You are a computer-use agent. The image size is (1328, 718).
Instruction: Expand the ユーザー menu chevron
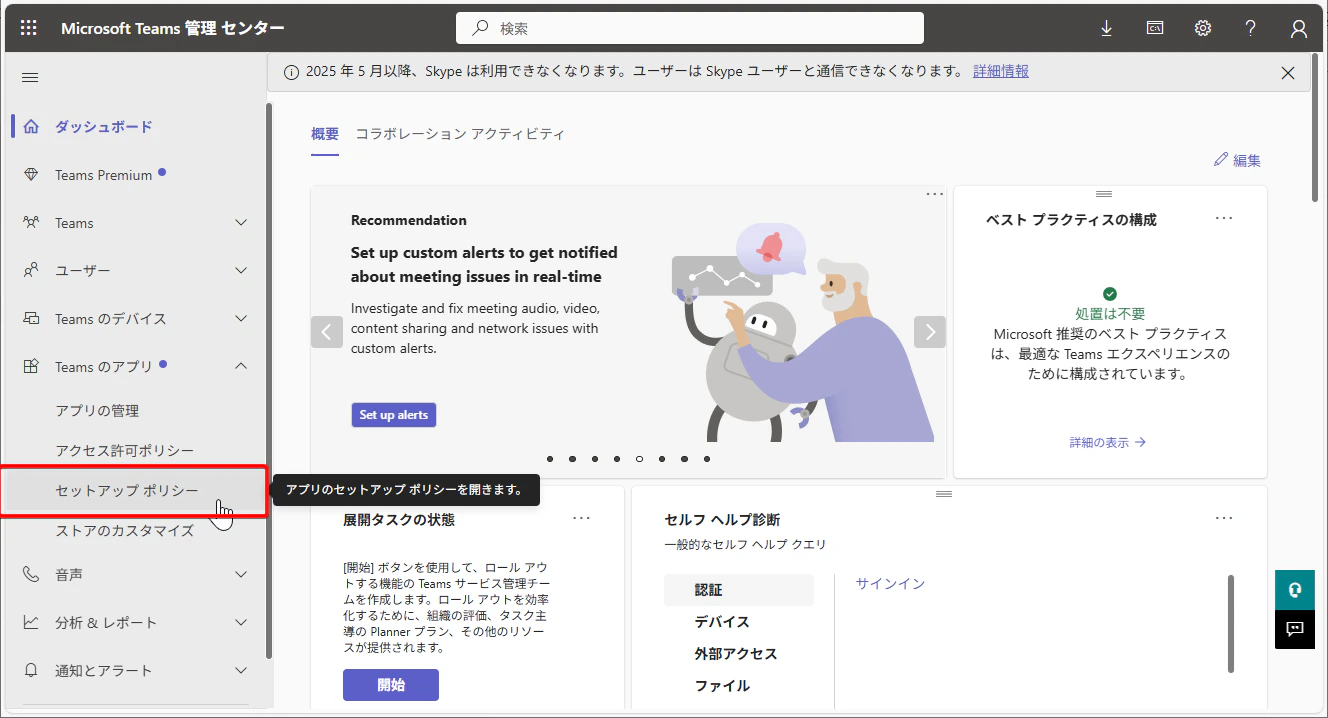tap(241, 270)
